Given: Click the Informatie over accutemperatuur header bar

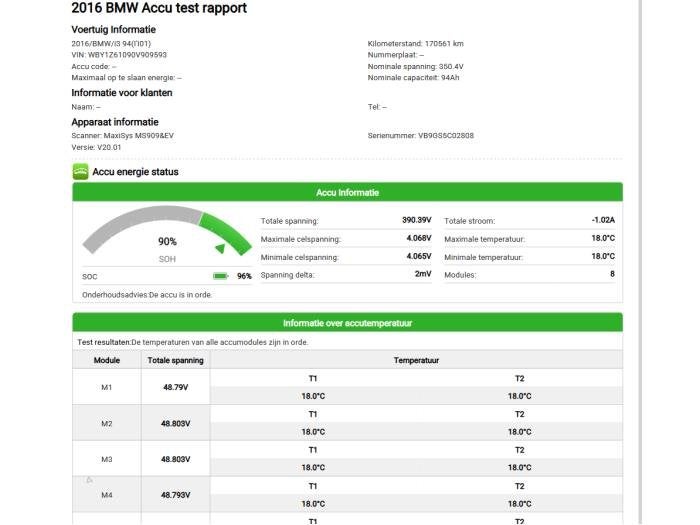Looking at the screenshot, I should [347, 323].
